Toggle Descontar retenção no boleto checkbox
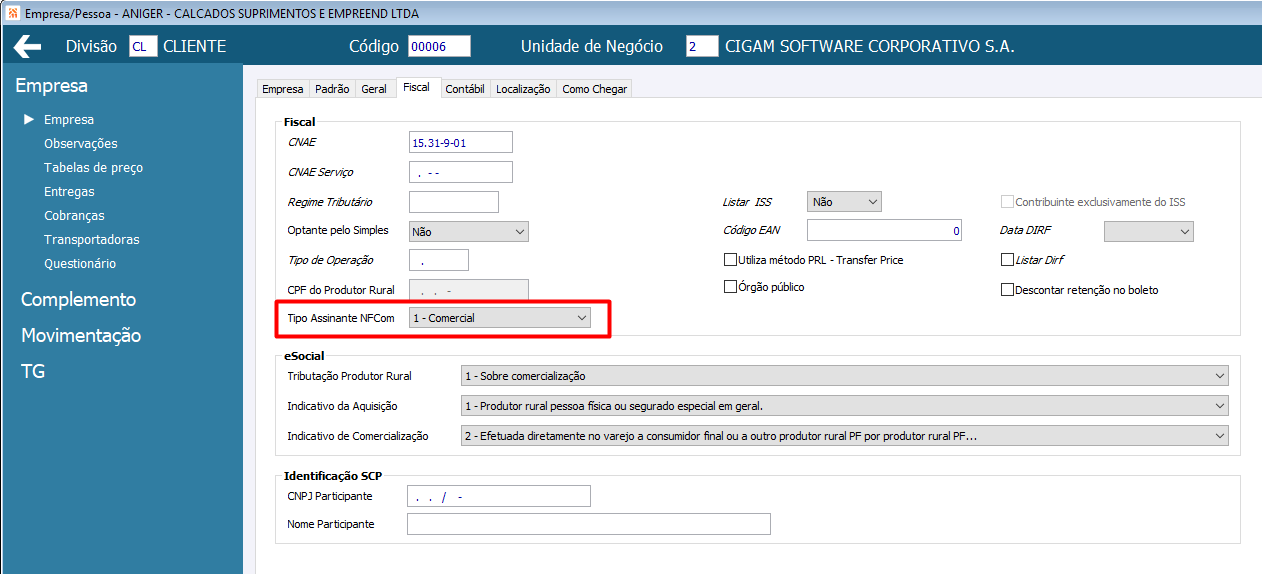 tap(1007, 290)
